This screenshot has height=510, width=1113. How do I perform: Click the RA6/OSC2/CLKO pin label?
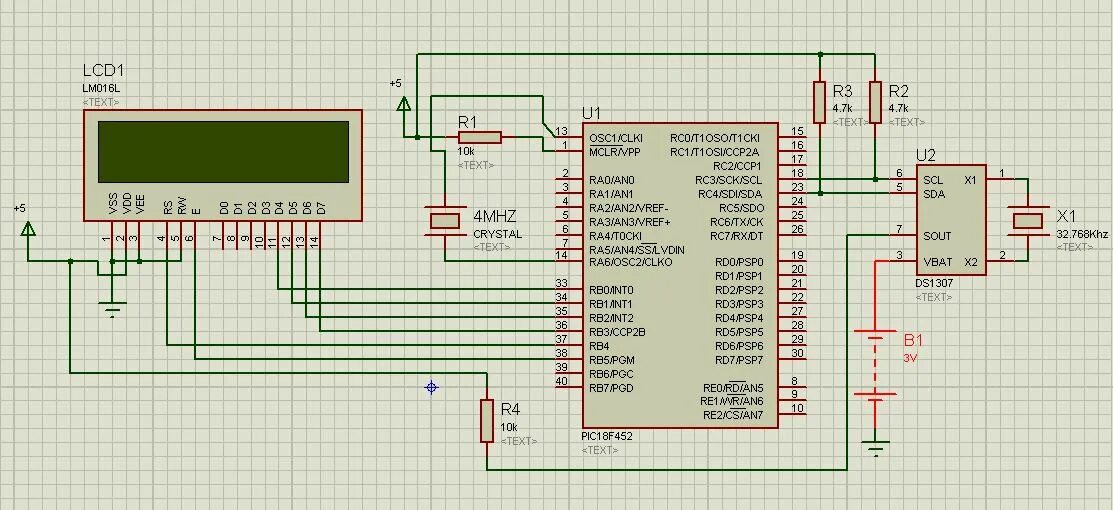pos(630,263)
